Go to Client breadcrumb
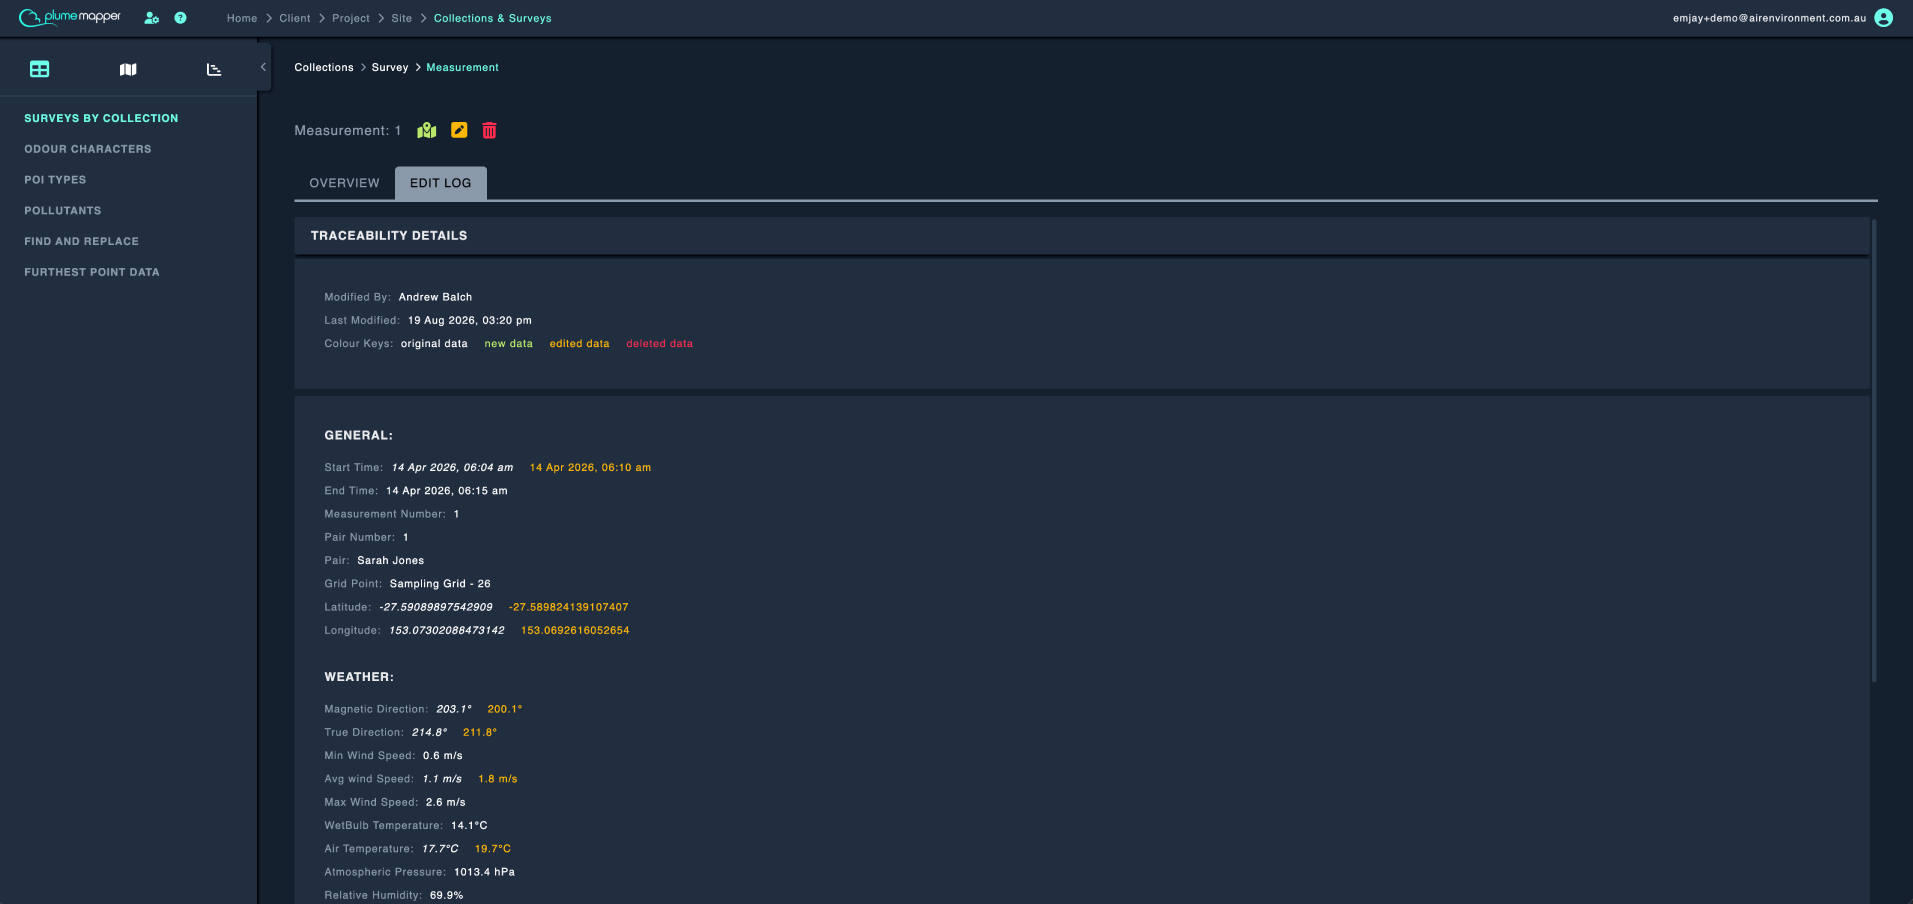 click(x=295, y=18)
